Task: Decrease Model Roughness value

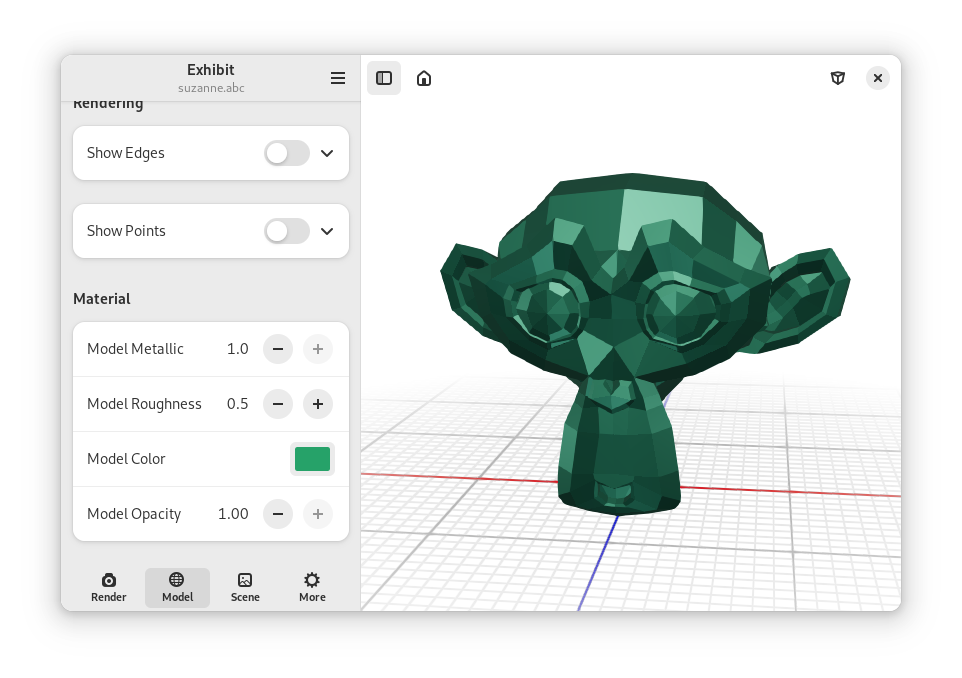Action: (x=278, y=404)
